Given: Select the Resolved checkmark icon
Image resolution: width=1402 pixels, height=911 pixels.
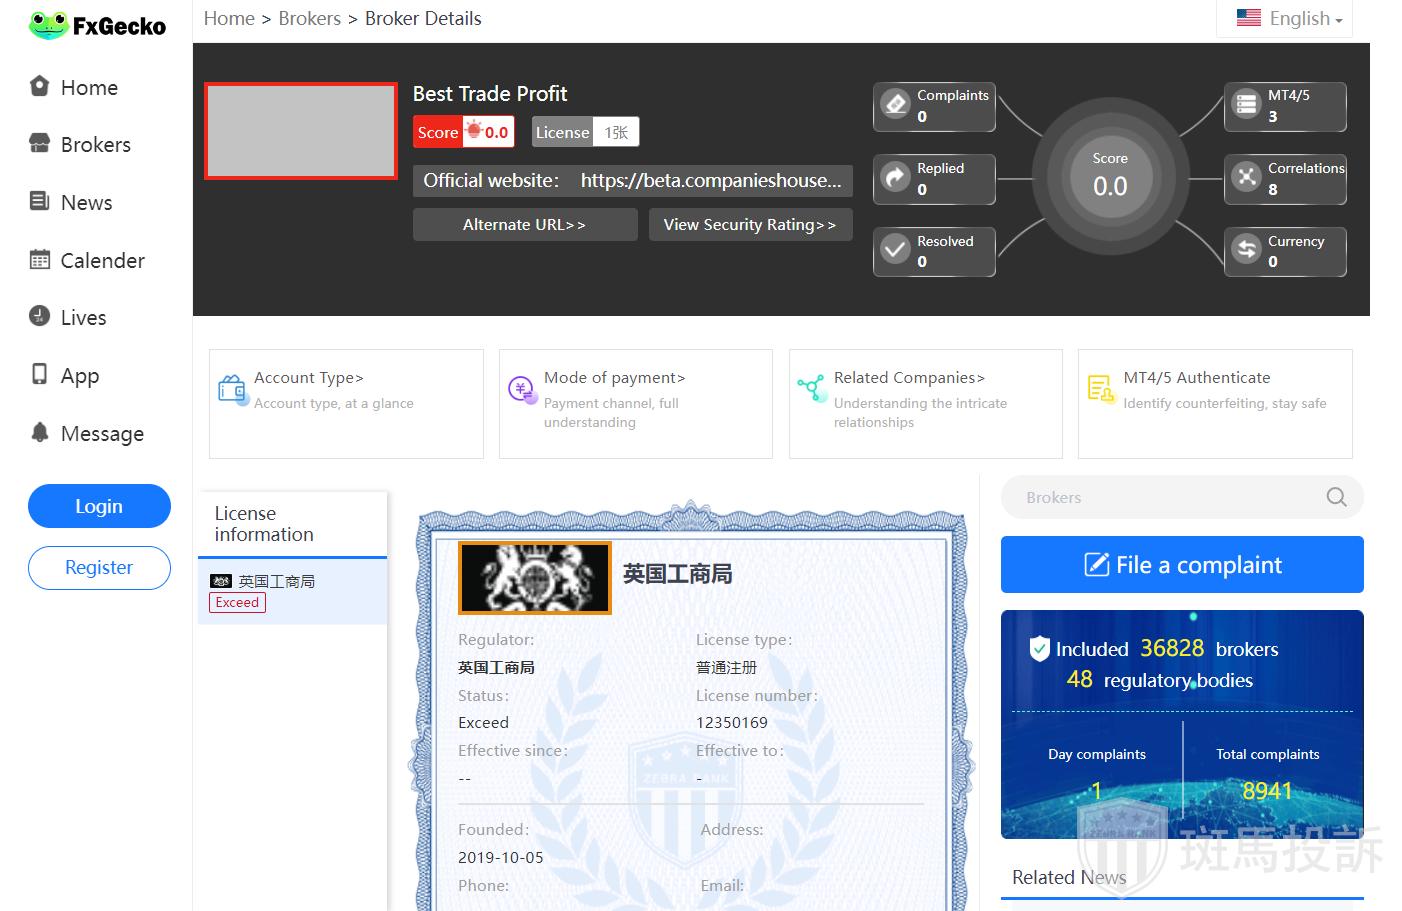Looking at the screenshot, I should pyautogui.click(x=895, y=251).
